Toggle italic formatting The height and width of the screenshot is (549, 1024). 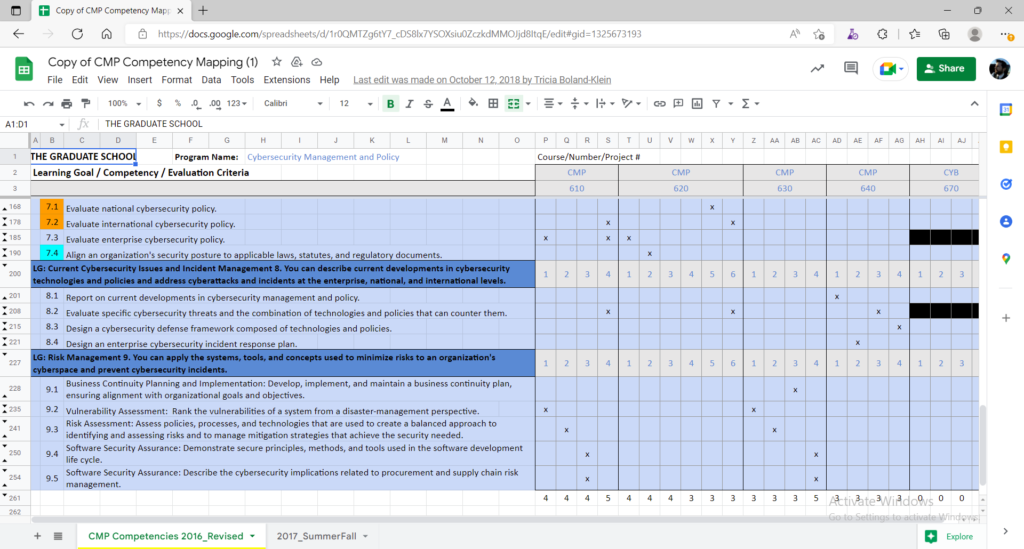(x=409, y=103)
